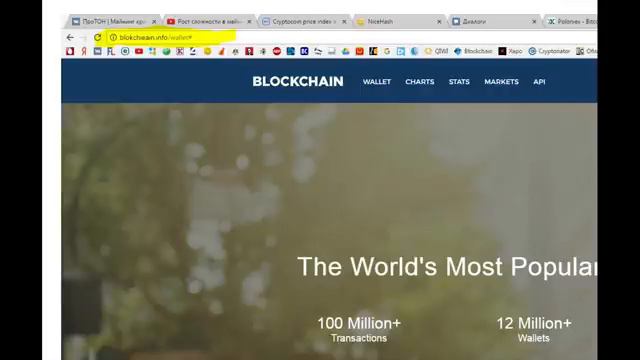Click the site info icon in address bar
640x360 pixels.
tap(113, 38)
